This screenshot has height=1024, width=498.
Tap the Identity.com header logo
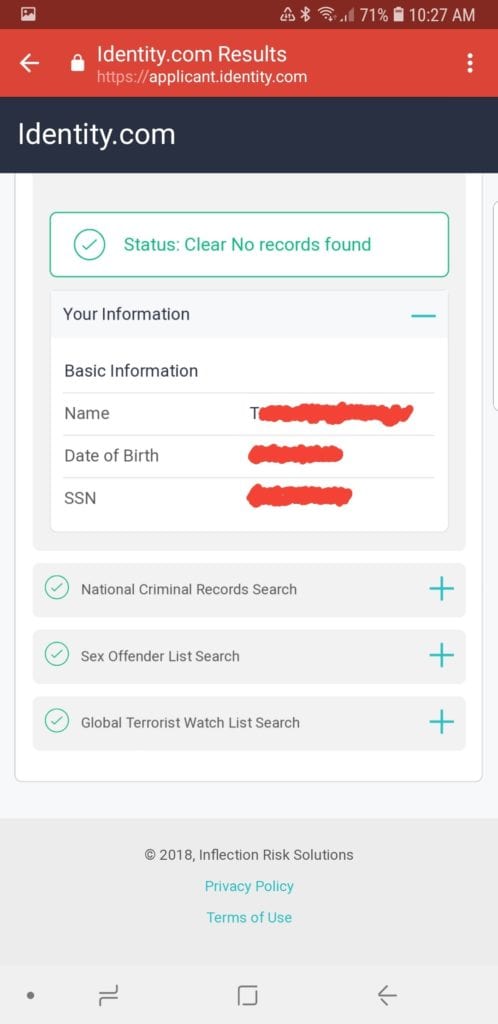[x=97, y=135]
